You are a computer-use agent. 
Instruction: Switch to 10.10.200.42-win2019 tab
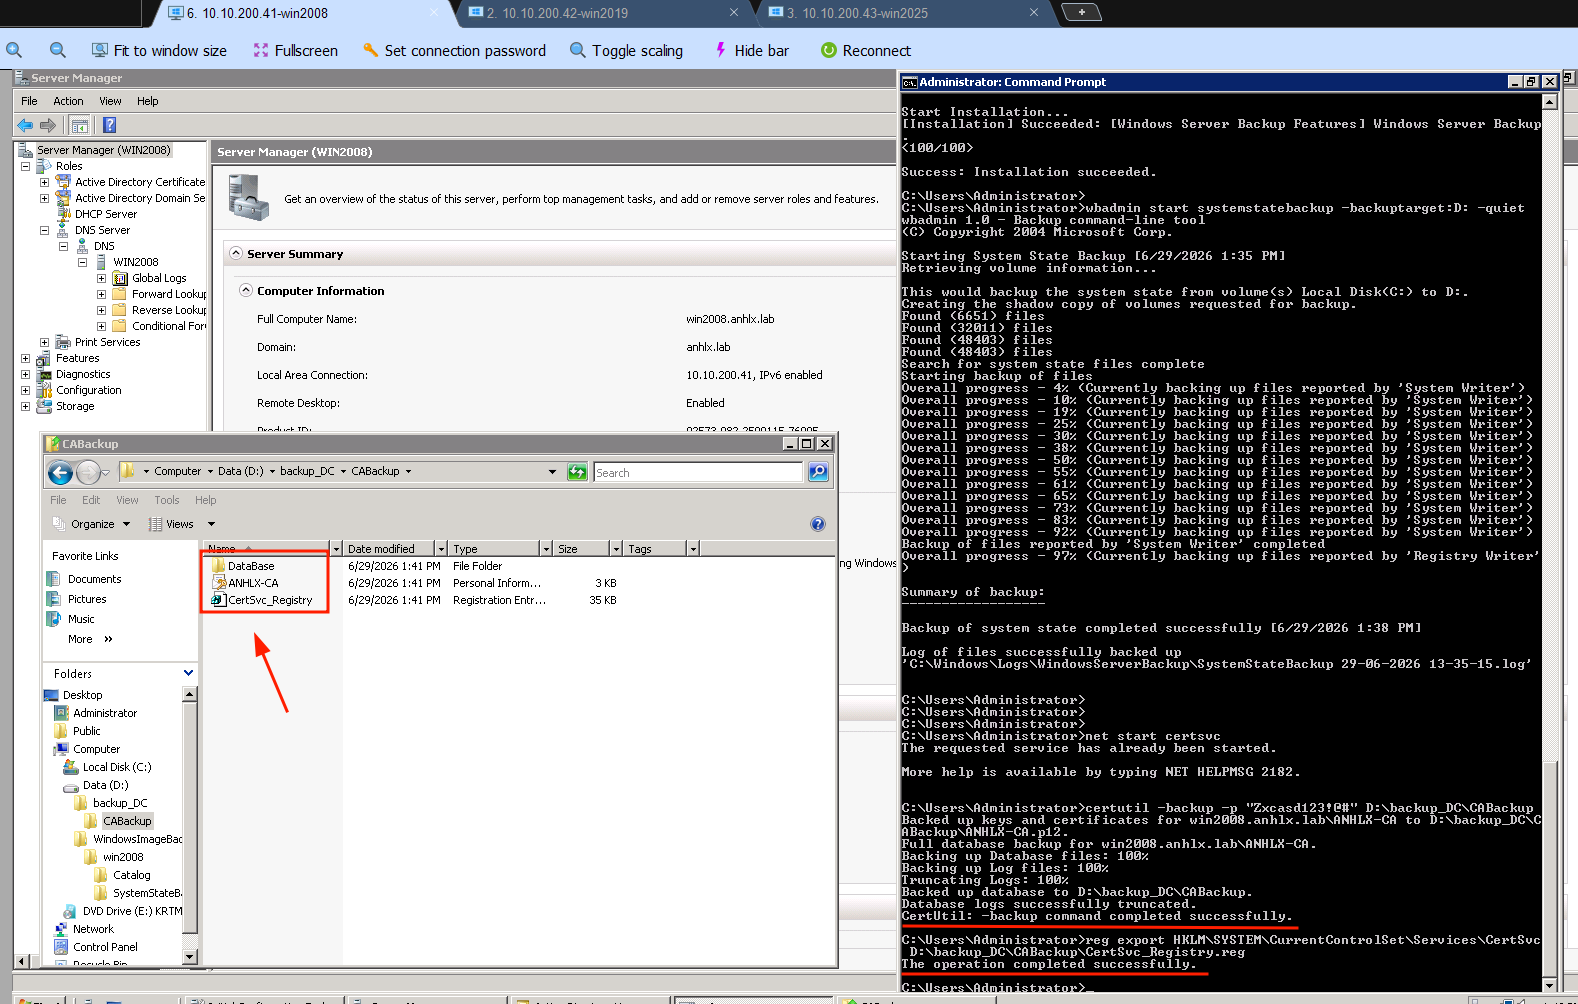600,13
